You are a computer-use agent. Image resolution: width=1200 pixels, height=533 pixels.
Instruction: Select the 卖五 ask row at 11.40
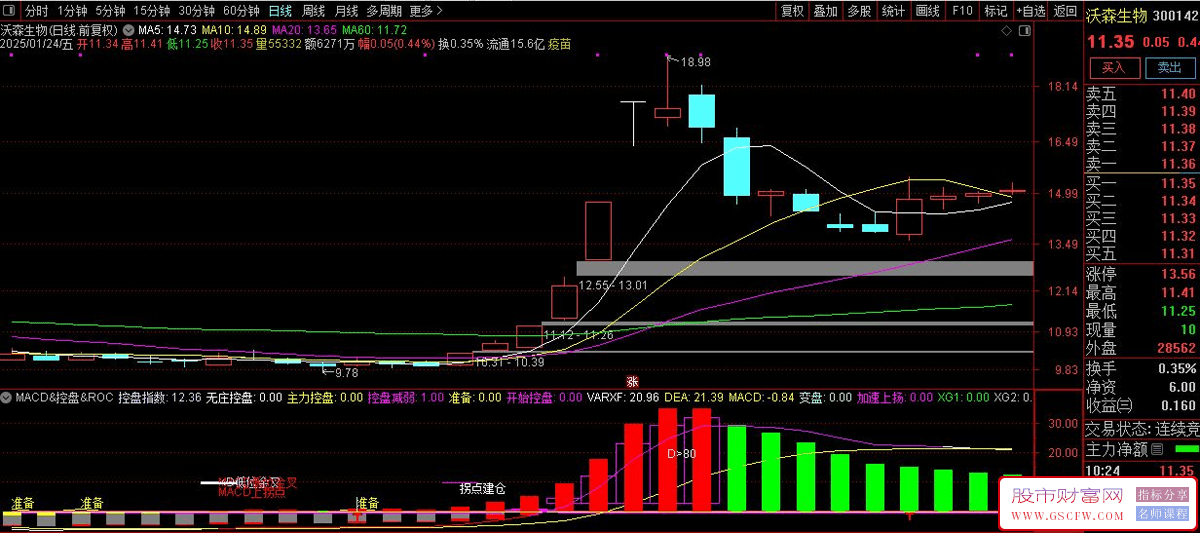[x=1142, y=94]
